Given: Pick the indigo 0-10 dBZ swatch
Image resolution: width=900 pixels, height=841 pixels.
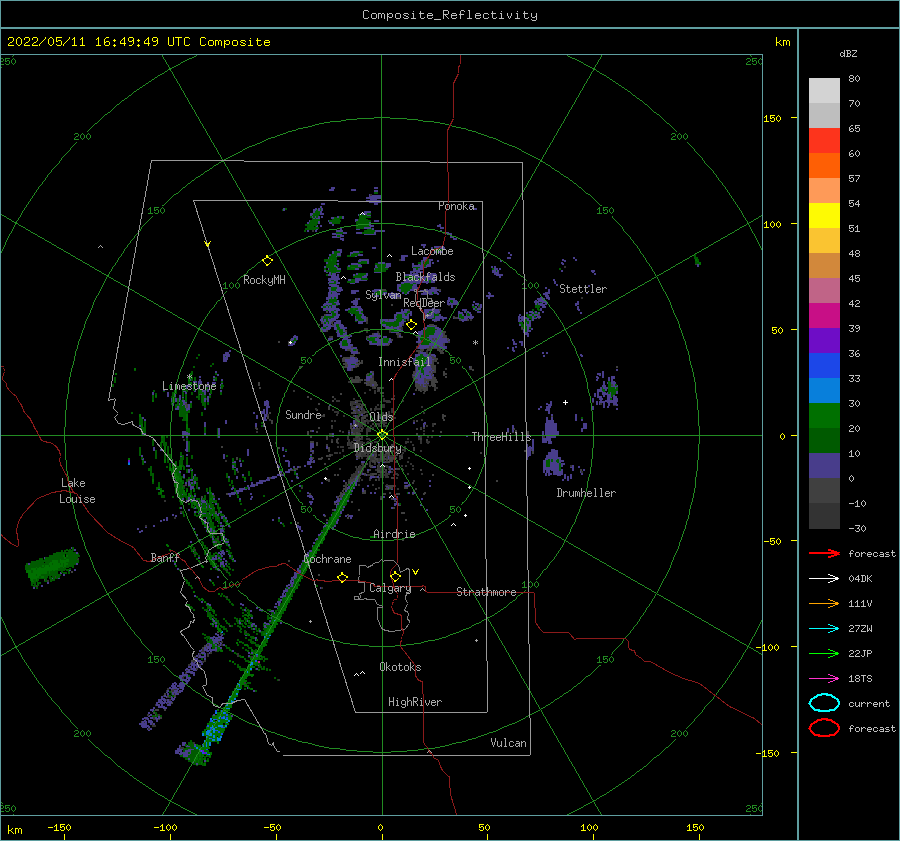Looking at the screenshot, I should 824,466.
